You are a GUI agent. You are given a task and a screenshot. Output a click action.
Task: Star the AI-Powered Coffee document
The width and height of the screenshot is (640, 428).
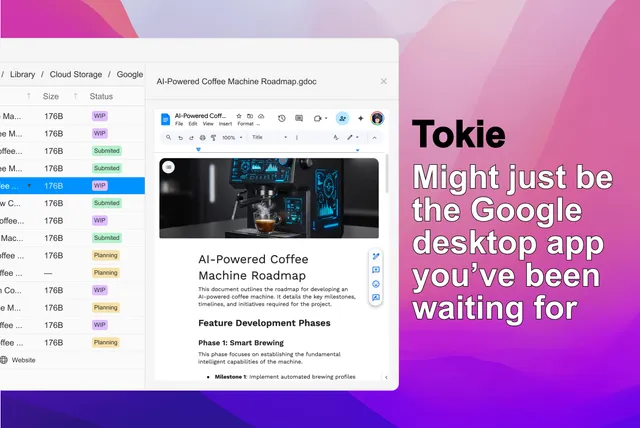click(x=240, y=115)
